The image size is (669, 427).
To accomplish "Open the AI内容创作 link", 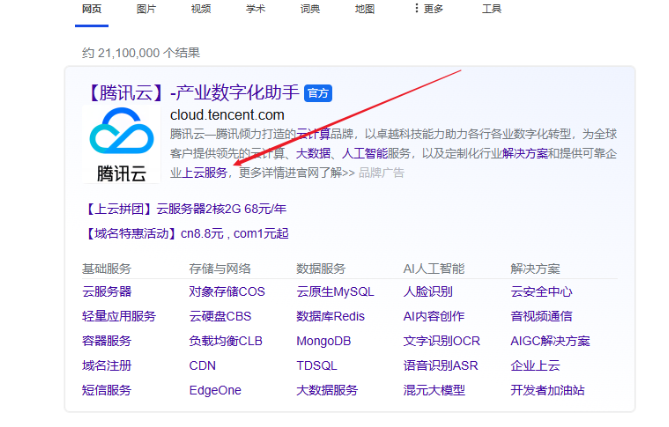I will tap(434, 317).
